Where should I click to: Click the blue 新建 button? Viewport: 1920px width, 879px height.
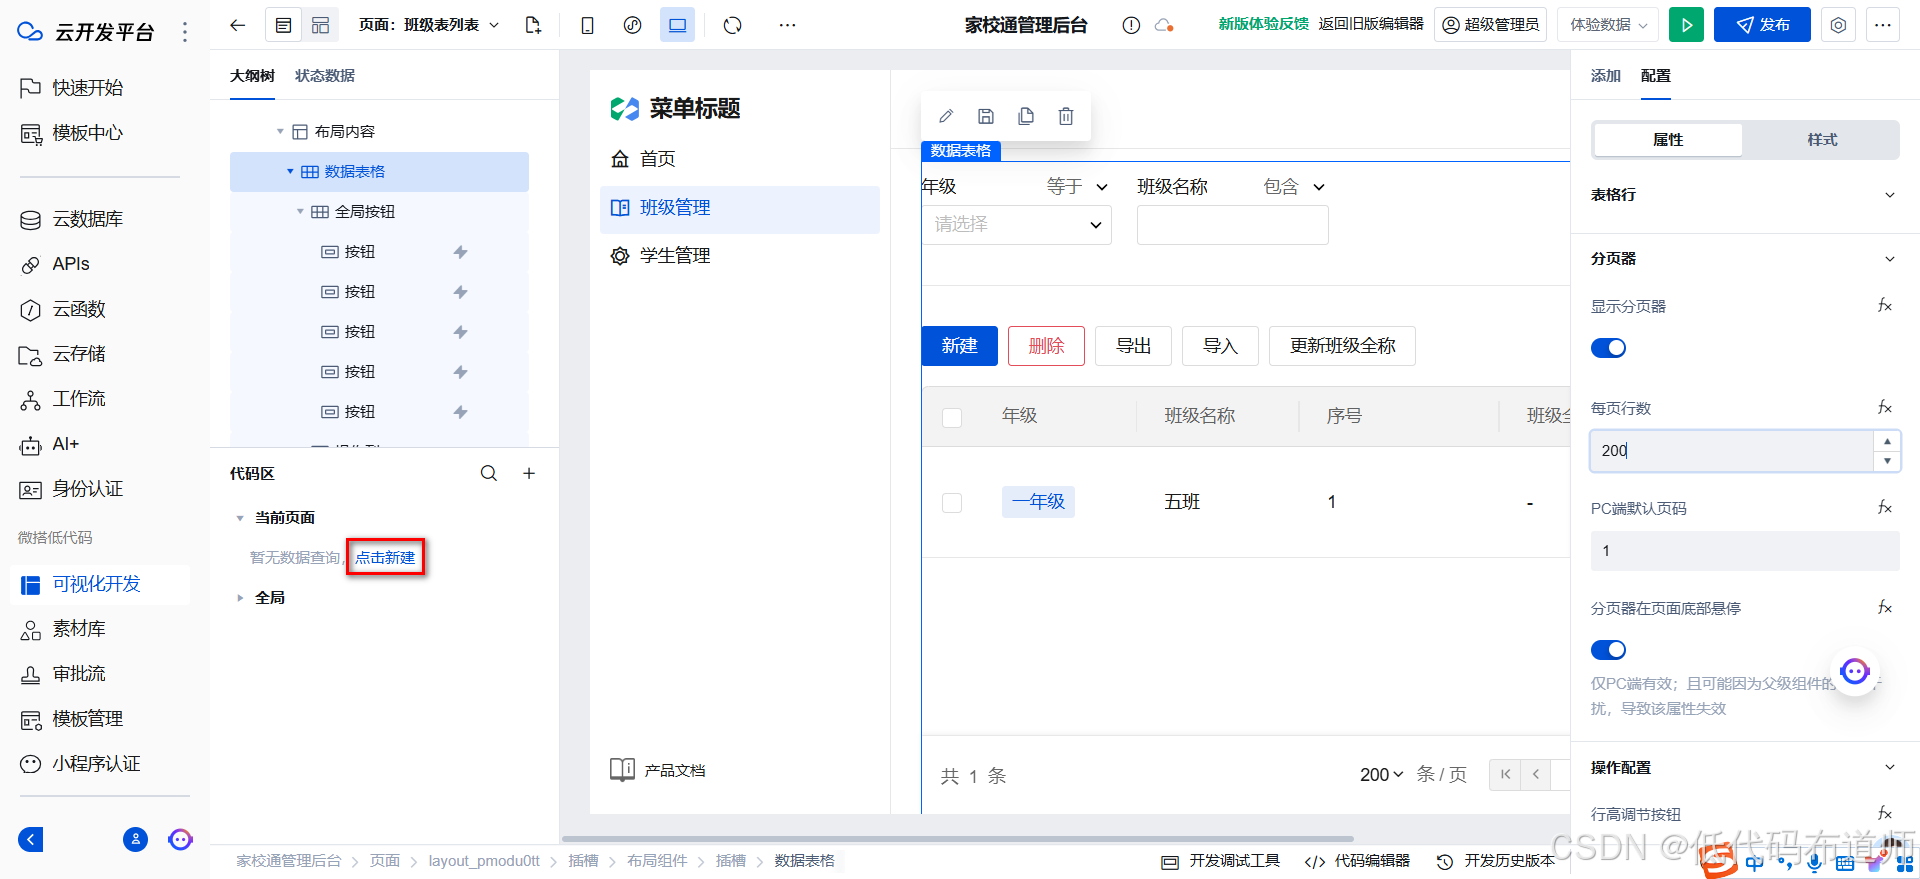[x=960, y=346]
